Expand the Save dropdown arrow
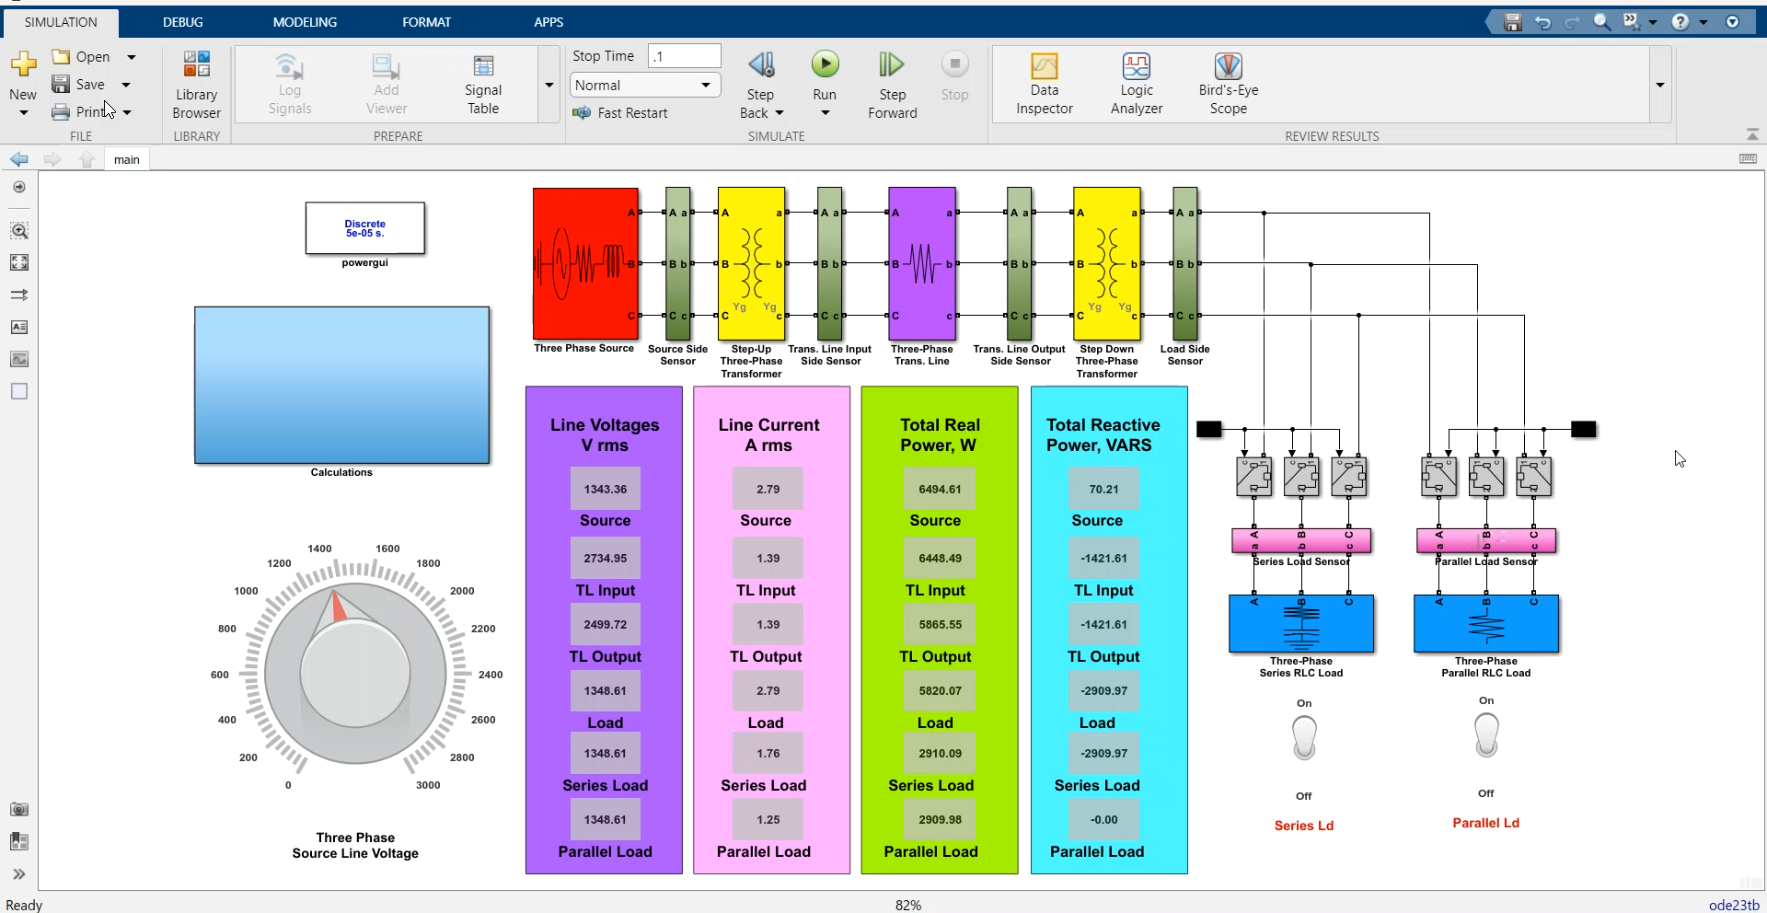1767x913 pixels. point(126,84)
